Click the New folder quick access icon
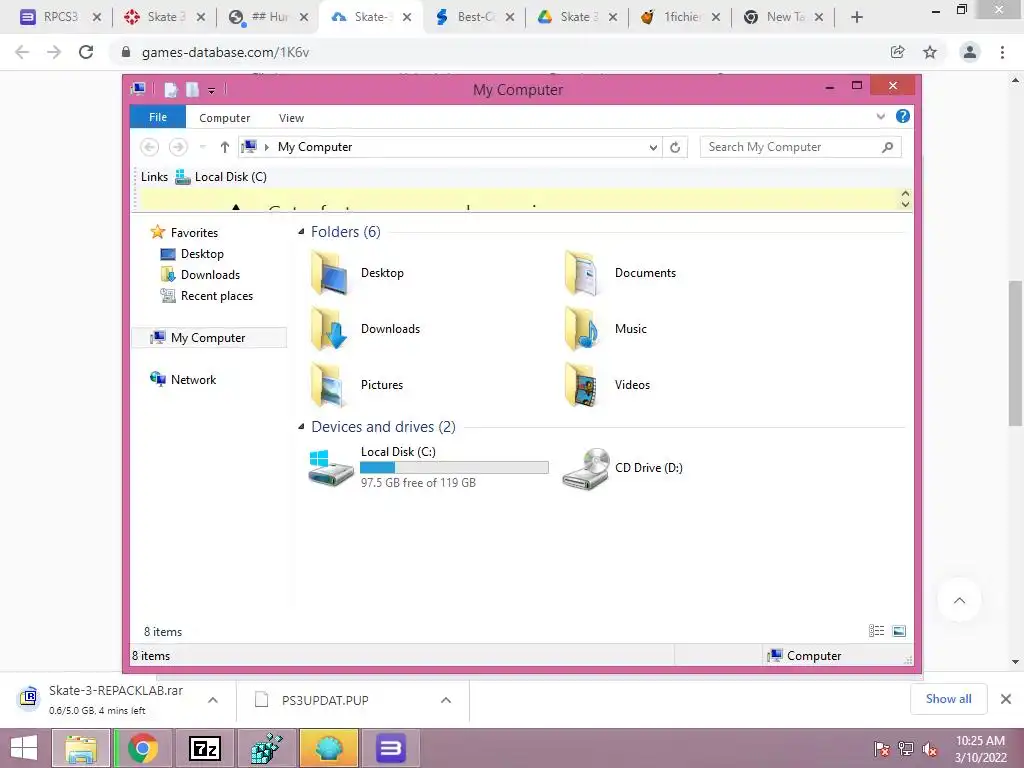 pos(192,89)
